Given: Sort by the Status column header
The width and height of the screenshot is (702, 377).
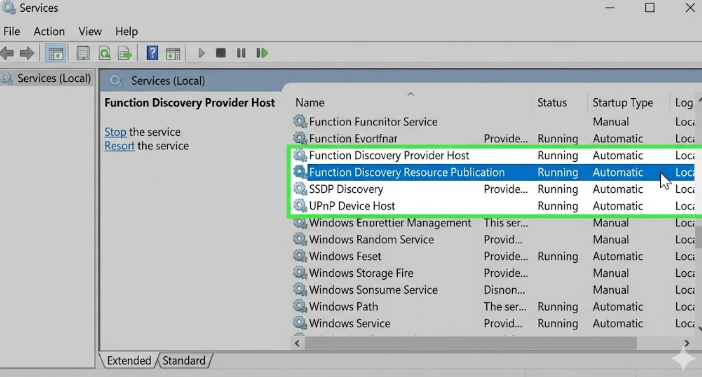Looking at the screenshot, I should (x=552, y=103).
